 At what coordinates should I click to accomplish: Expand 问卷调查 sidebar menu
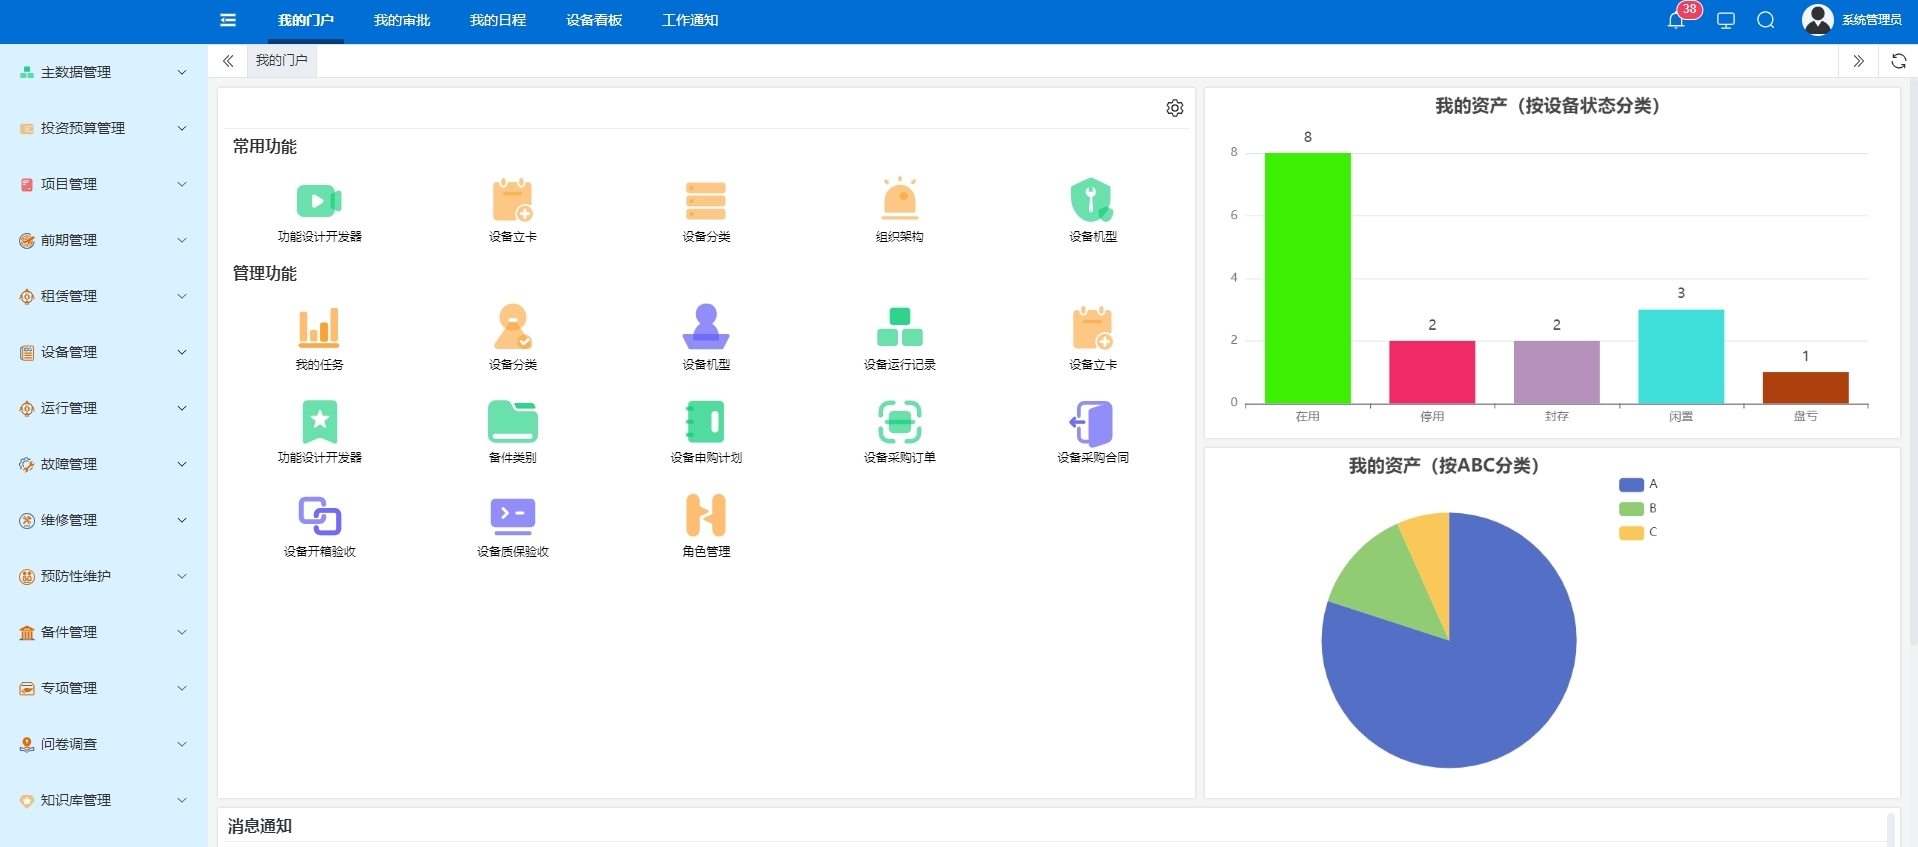(x=104, y=744)
